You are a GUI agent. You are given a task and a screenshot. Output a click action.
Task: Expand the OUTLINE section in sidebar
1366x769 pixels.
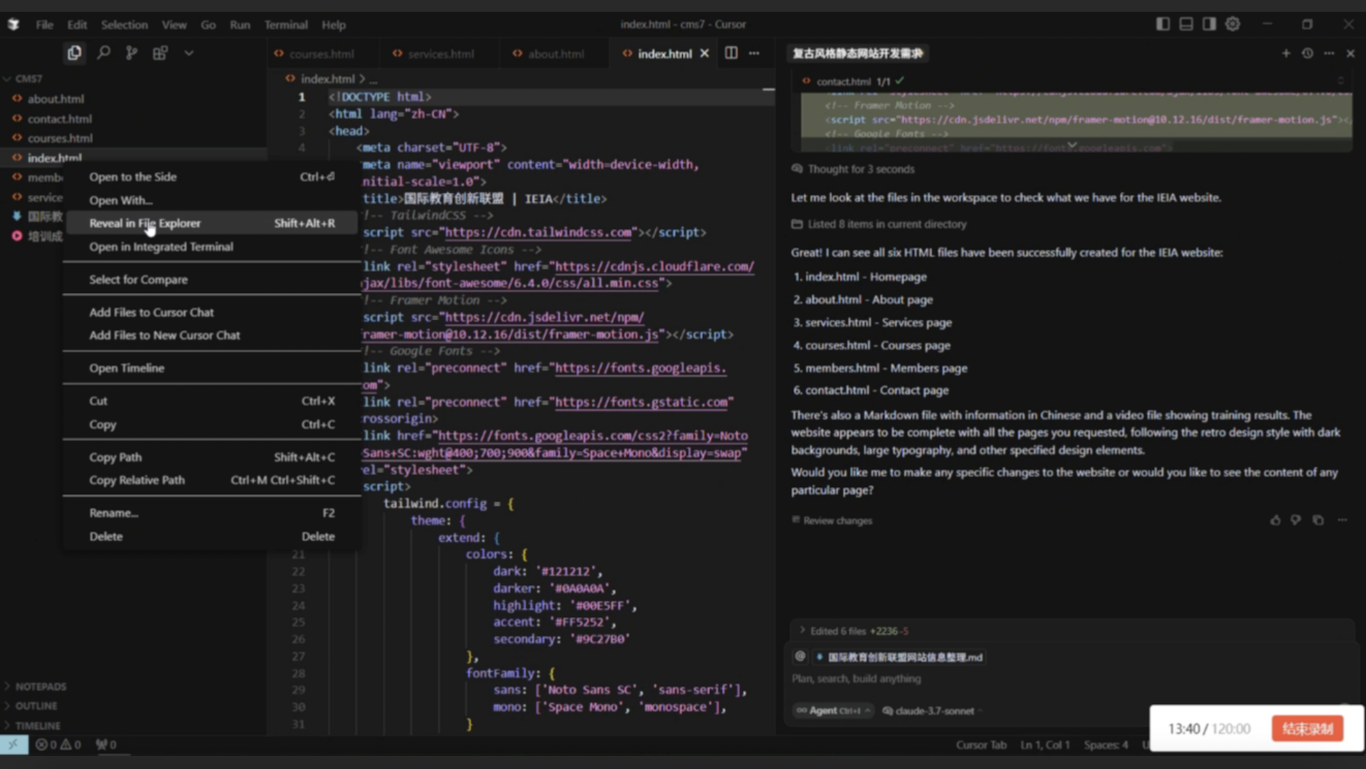36,706
